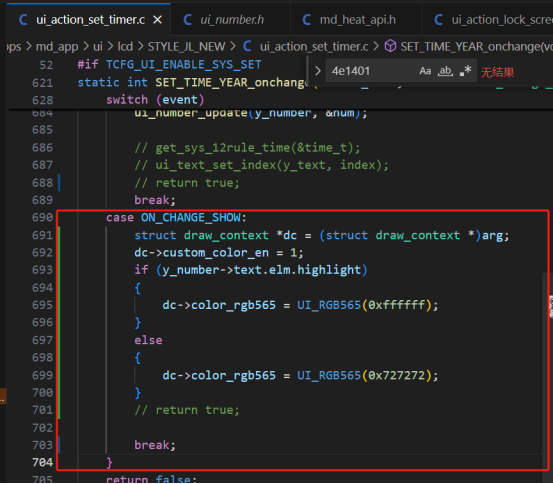Click 'dc->custom_color_en = 1;' line
The width and height of the screenshot is (553, 484).
click(218, 253)
